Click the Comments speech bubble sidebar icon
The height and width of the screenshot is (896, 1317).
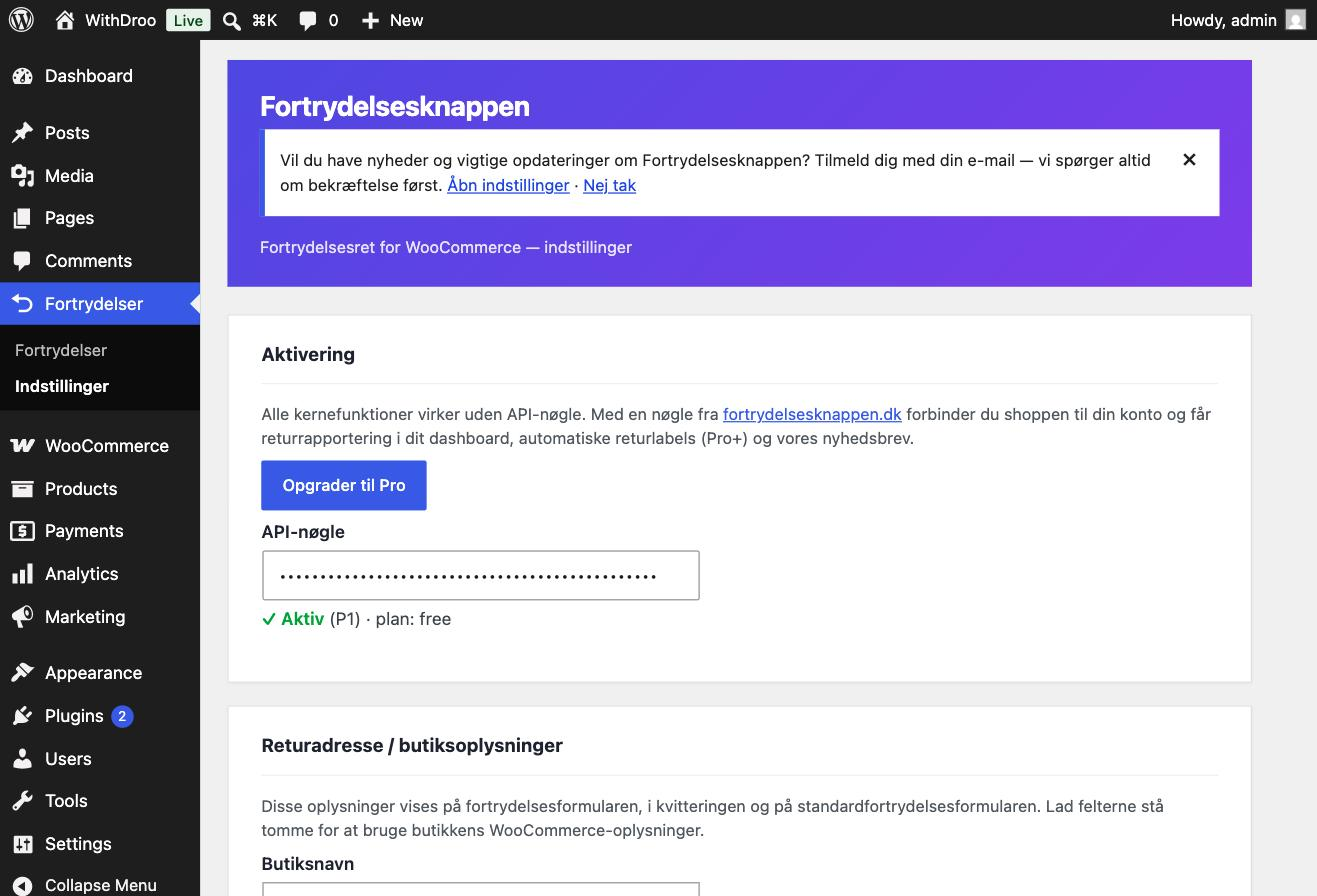pyautogui.click(x=22, y=261)
